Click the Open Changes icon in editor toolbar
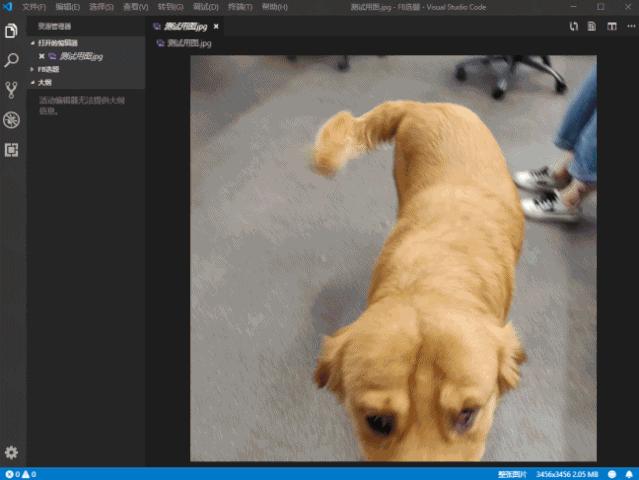This screenshot has width=639, height=480. [573, 27]
